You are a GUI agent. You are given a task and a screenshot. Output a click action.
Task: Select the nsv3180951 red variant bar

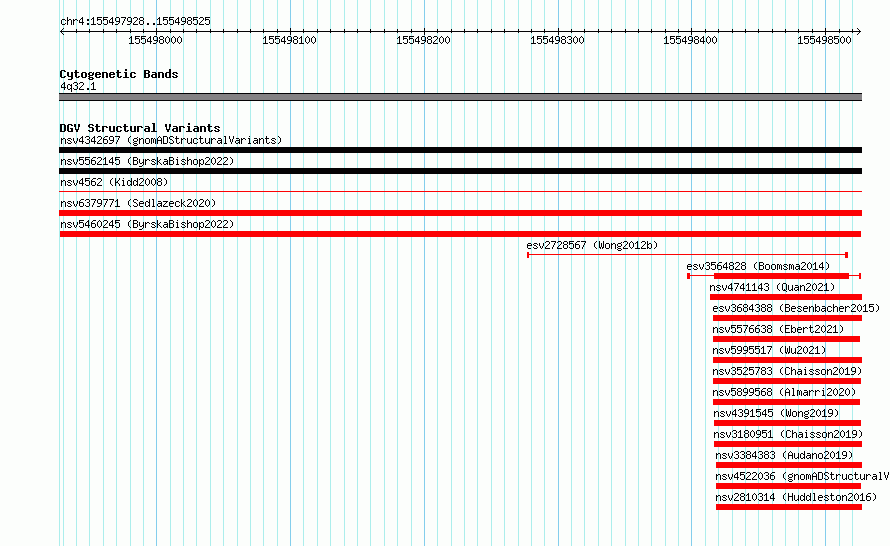pyautogui.click(x=788, y=444)
